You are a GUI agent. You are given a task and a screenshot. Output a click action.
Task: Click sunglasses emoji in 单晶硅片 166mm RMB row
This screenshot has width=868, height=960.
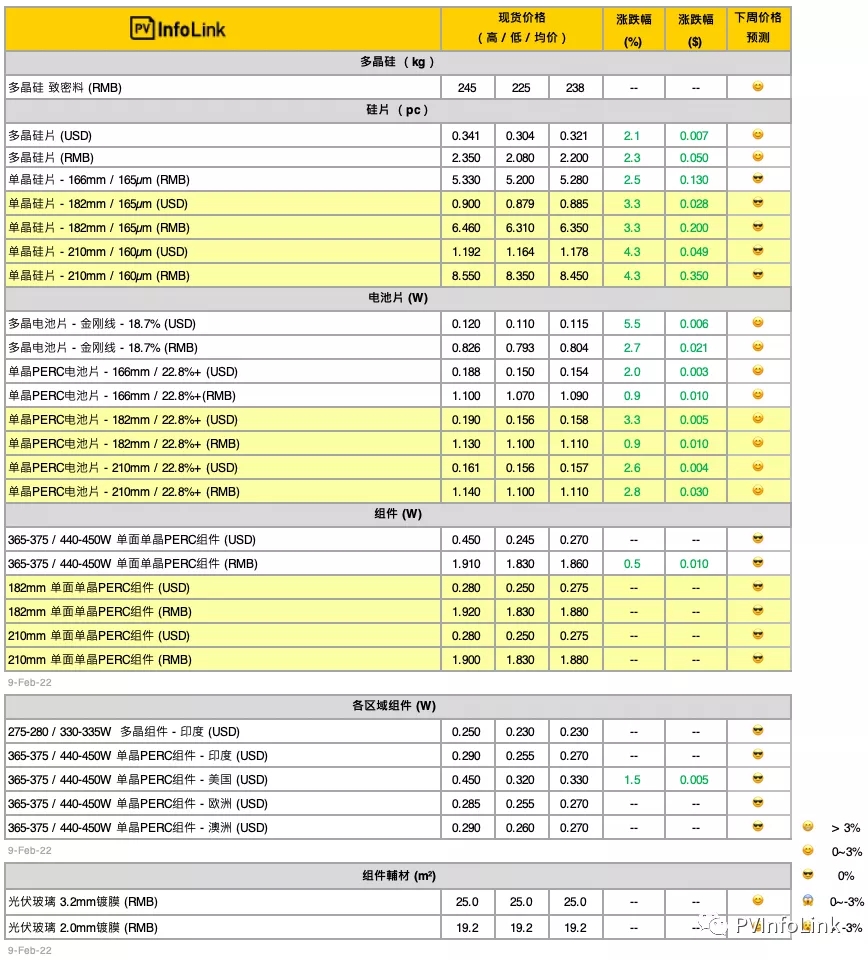pyautogui.click(x=758, y=180)
